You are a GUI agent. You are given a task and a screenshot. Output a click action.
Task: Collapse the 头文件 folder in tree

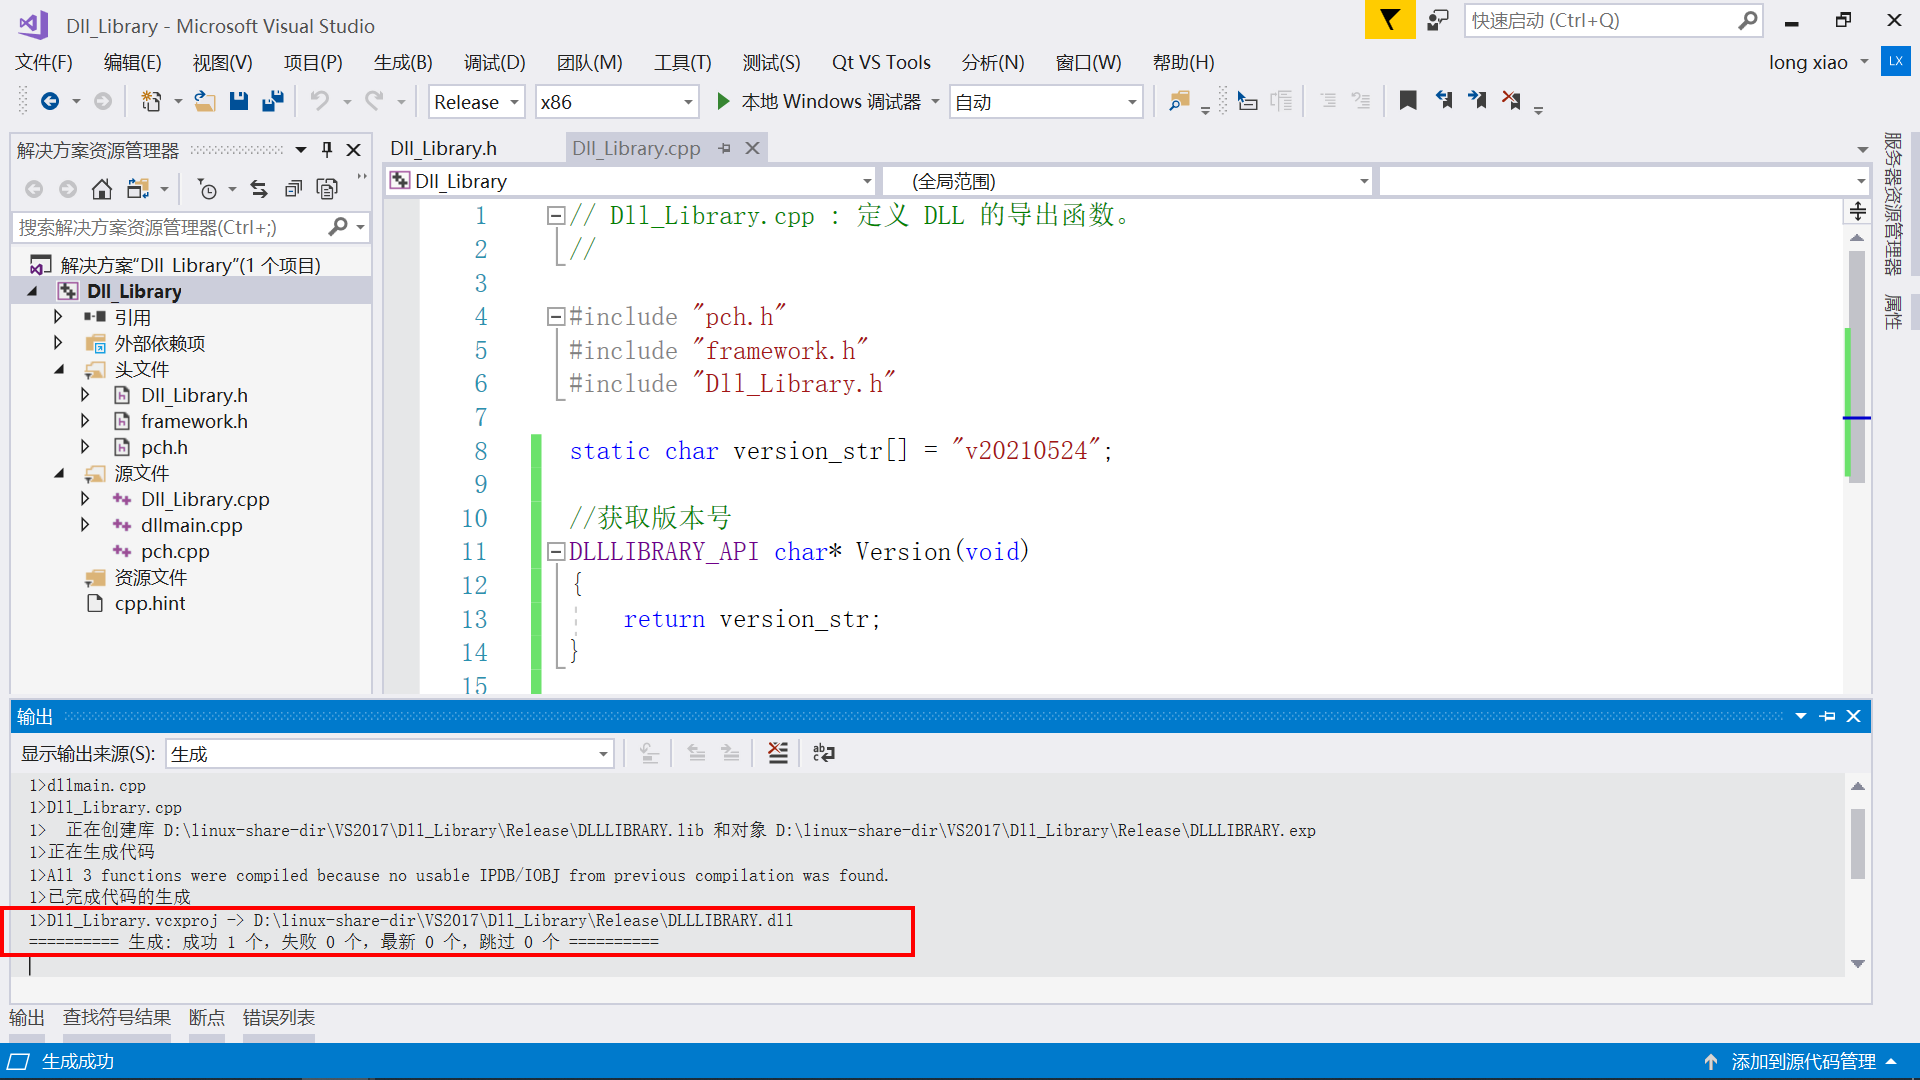(59, 369)
